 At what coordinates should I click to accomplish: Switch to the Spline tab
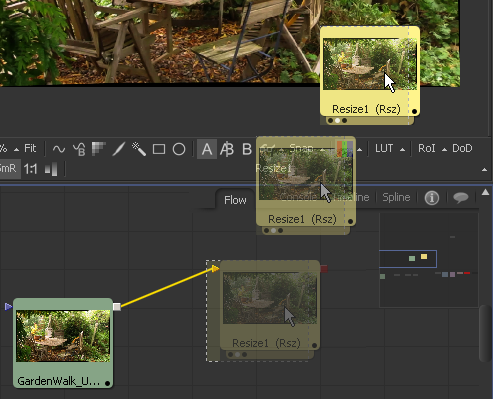pos(396,197)
